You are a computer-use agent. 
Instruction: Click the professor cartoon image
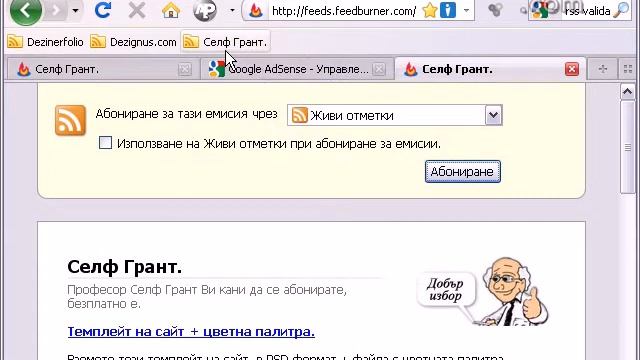pos(514,291)
